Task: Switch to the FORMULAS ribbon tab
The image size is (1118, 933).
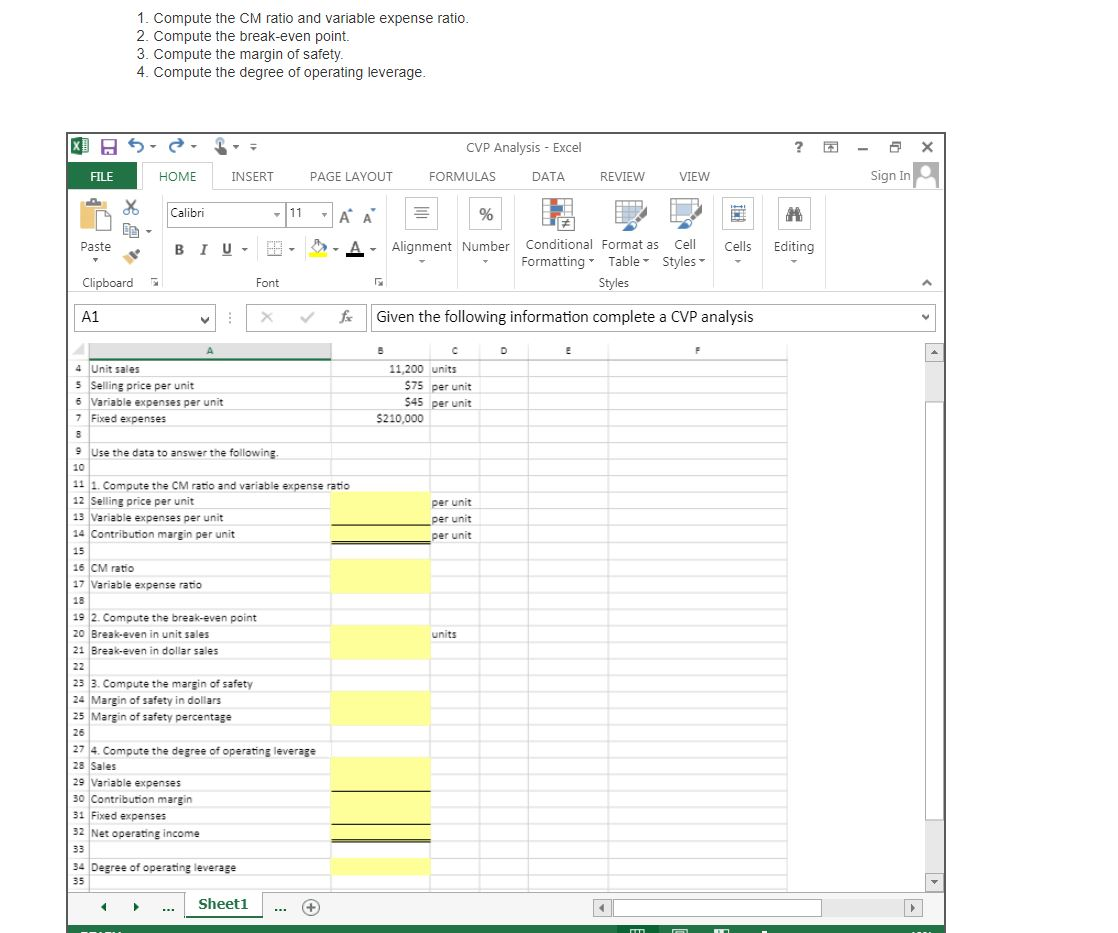Action: [462, 176]
